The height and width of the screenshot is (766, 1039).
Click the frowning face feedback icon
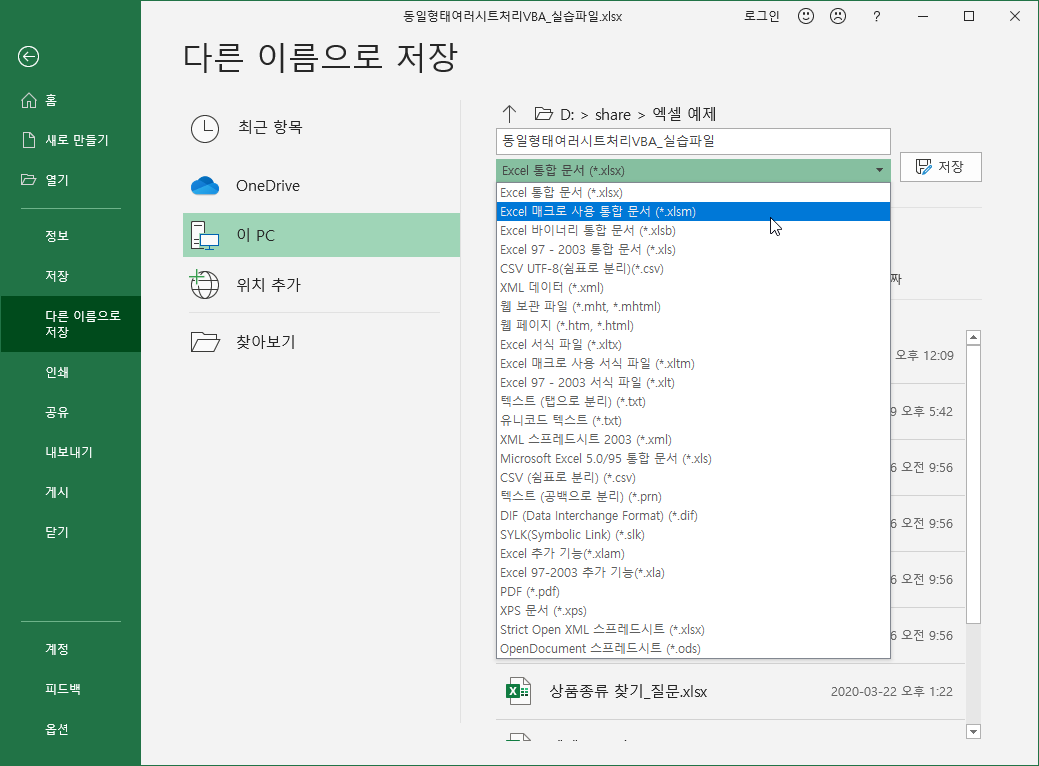(838, 16)
